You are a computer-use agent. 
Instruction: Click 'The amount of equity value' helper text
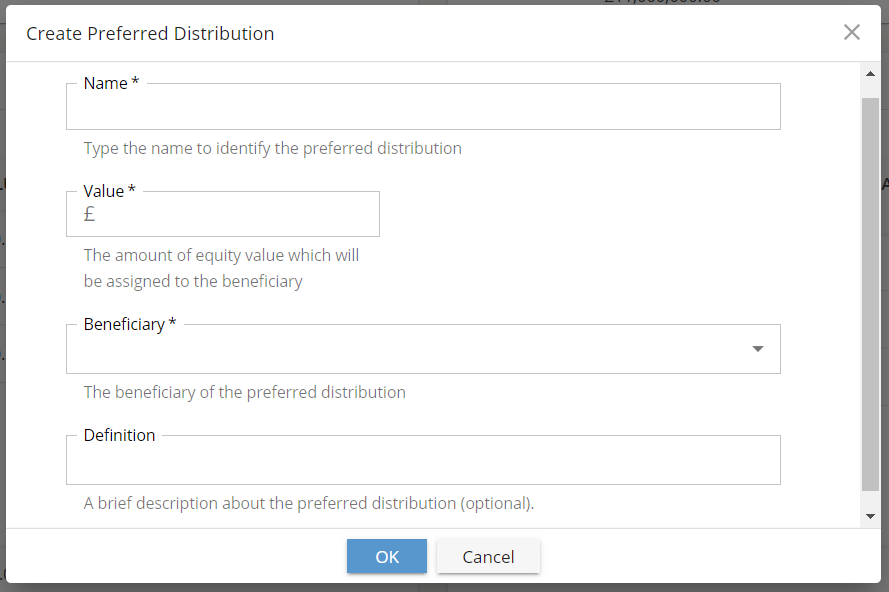[x=222, y=268]
